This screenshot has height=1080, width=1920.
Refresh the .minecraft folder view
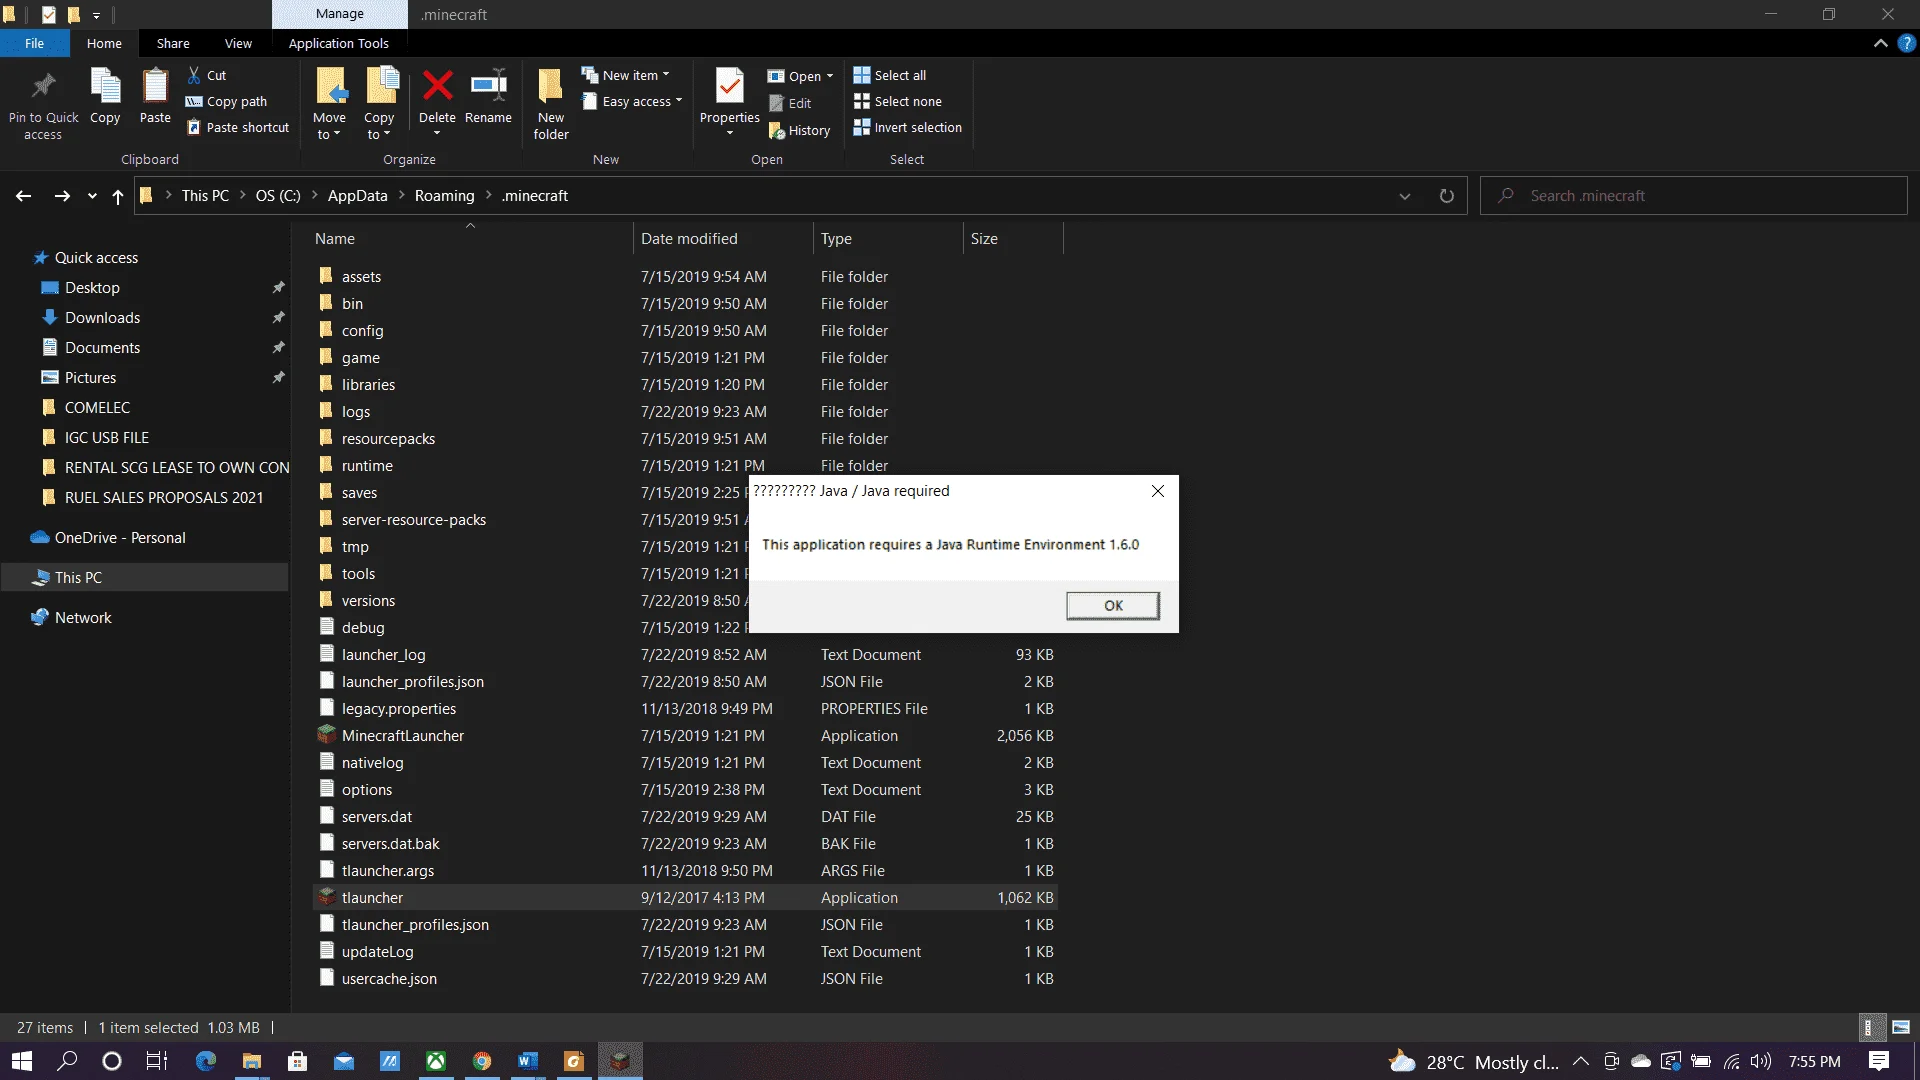[x=1446, y=196]
